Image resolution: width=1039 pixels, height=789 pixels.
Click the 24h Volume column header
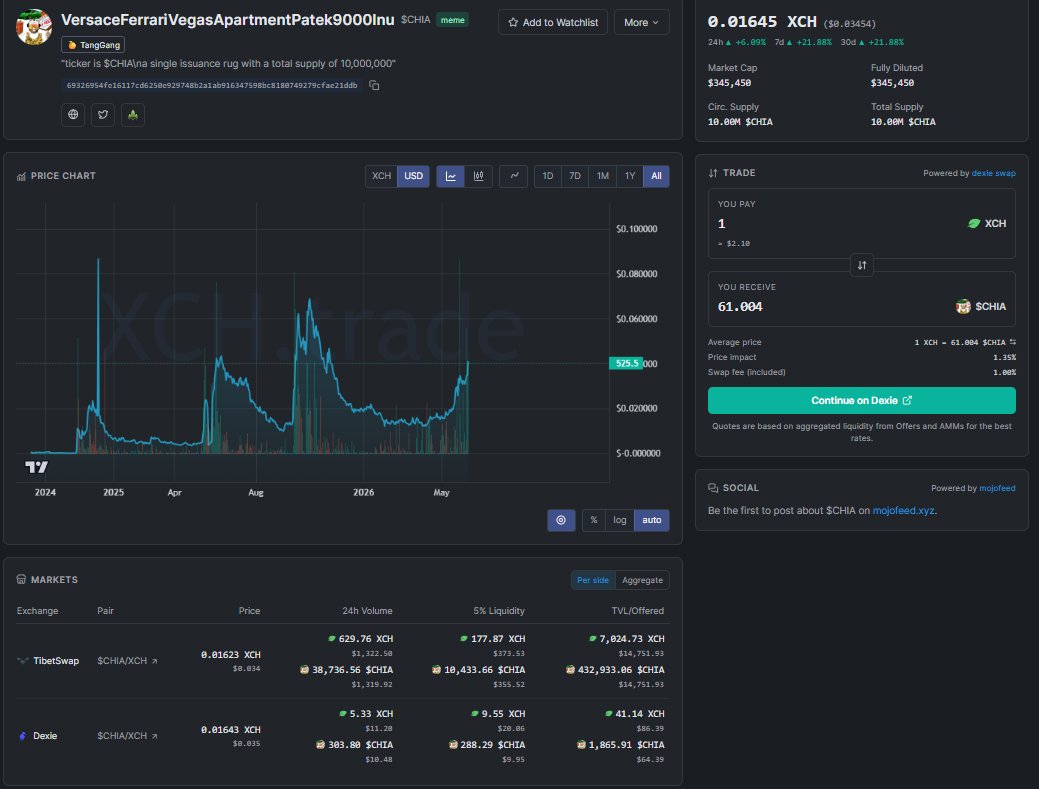click(367, 611)
